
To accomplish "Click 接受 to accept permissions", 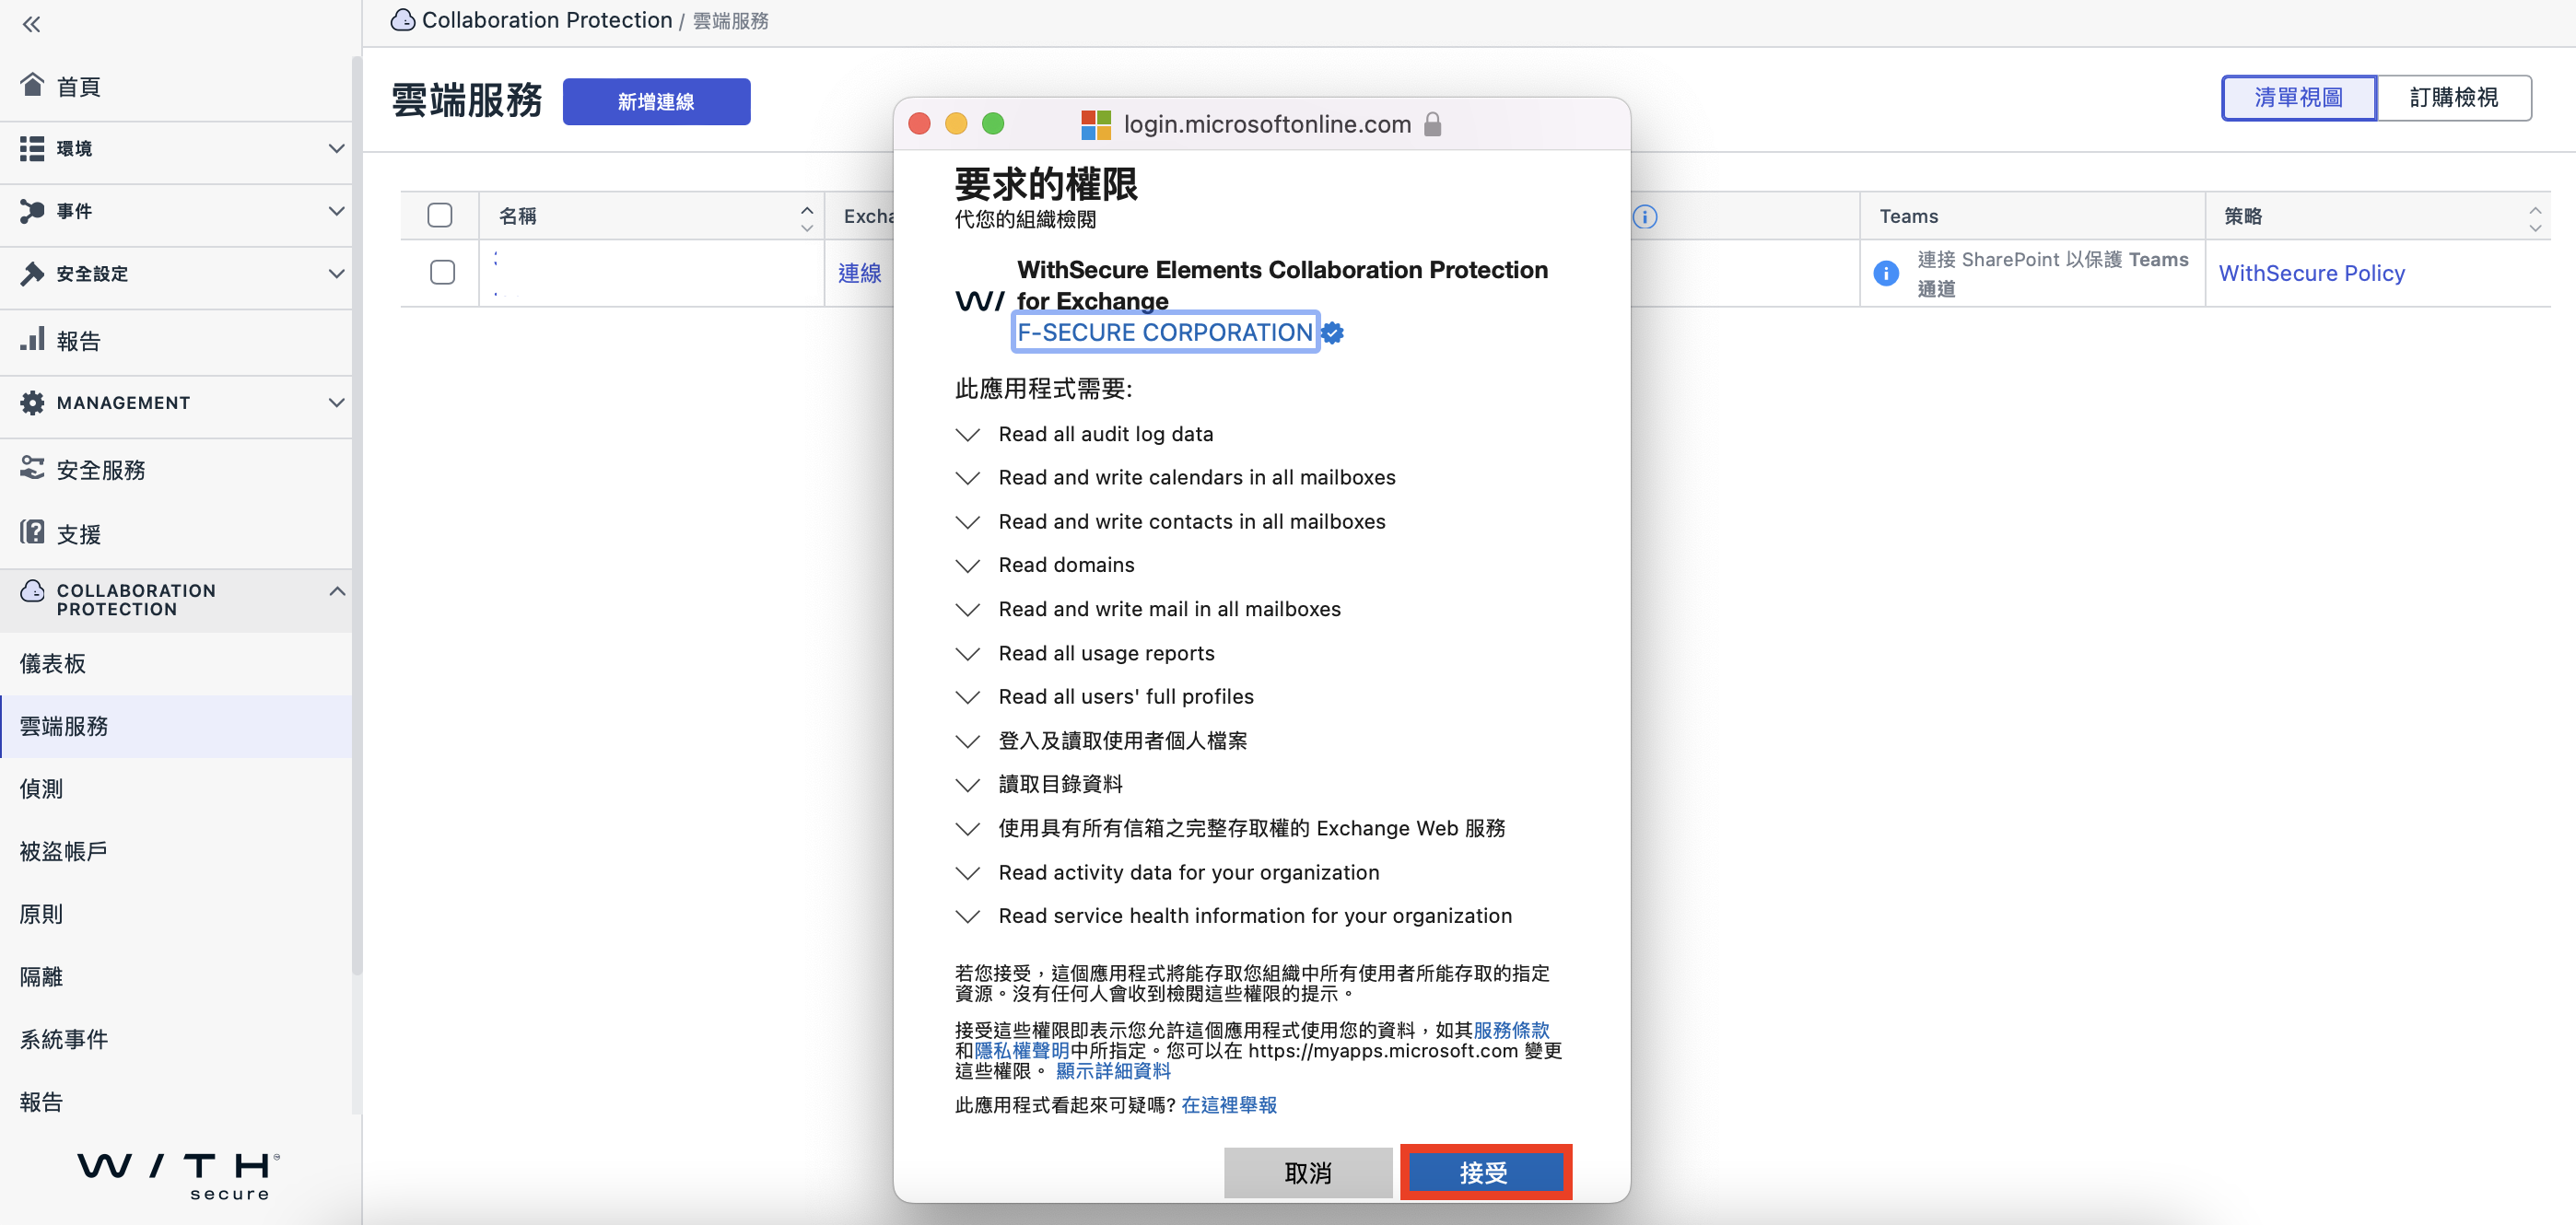I will click(x=1484, y=1171).
